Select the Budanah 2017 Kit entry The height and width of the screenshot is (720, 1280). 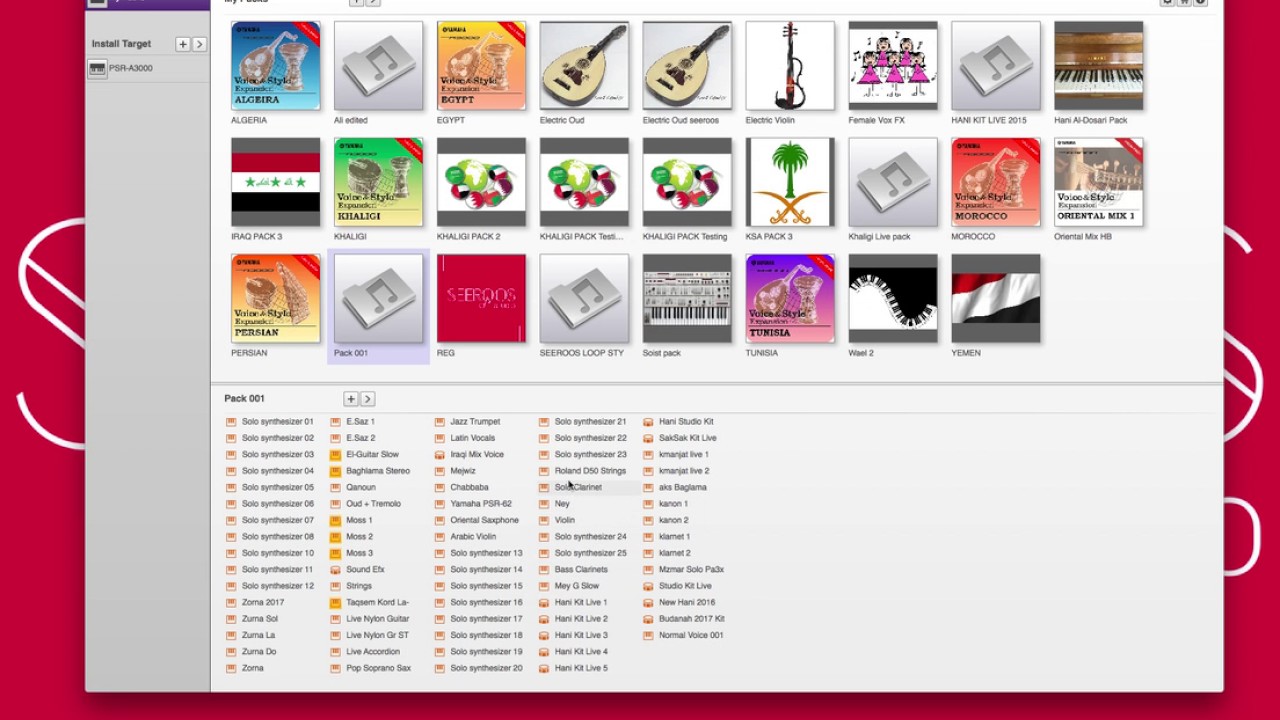[x=691, y=619]
